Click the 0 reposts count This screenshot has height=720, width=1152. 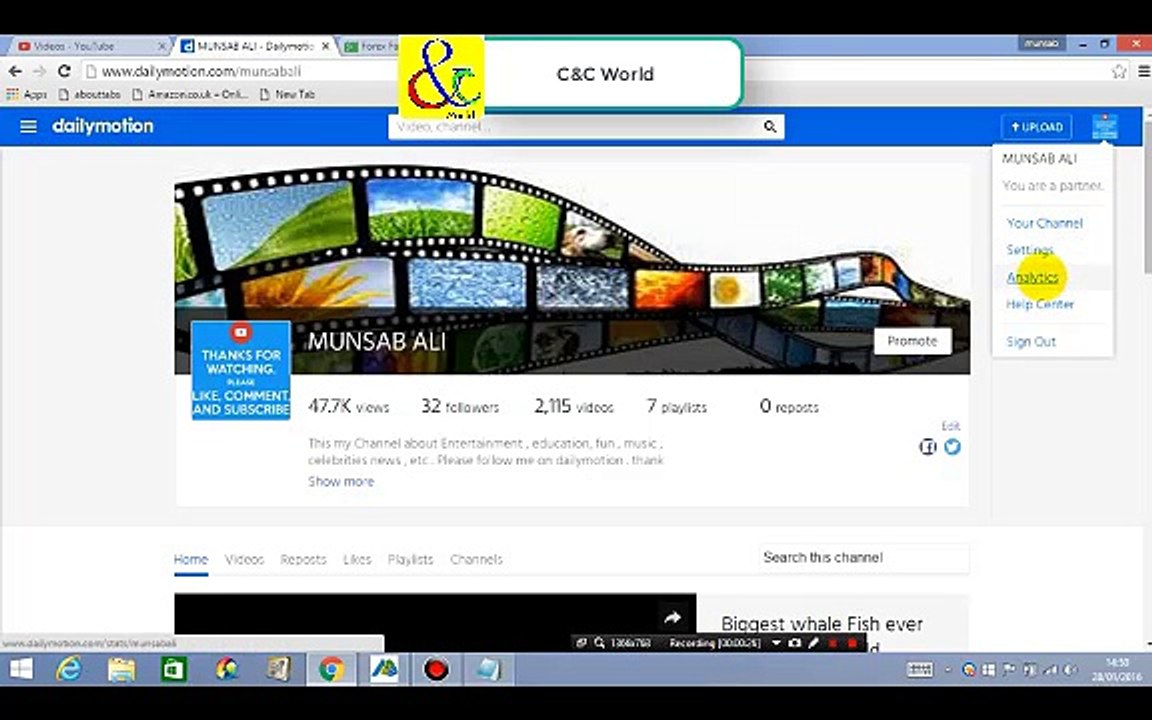pos(789,406)
